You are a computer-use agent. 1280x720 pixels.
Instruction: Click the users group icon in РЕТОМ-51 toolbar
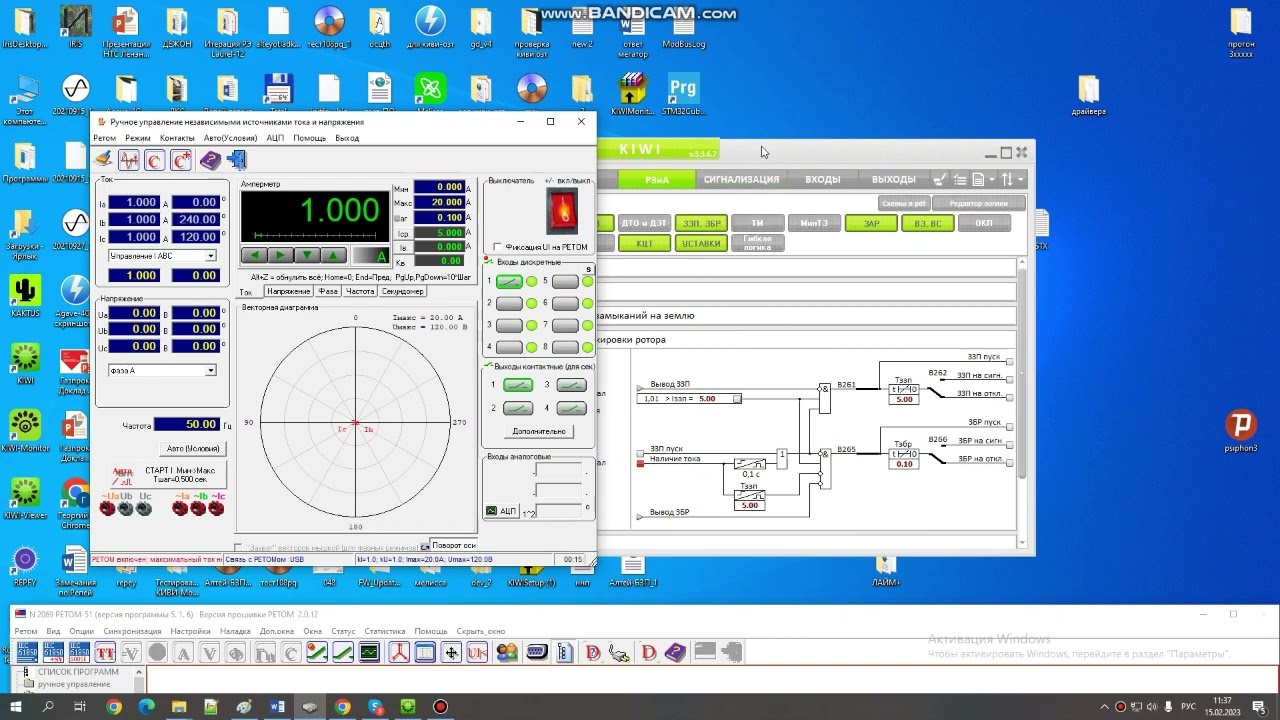pos(507,654)
